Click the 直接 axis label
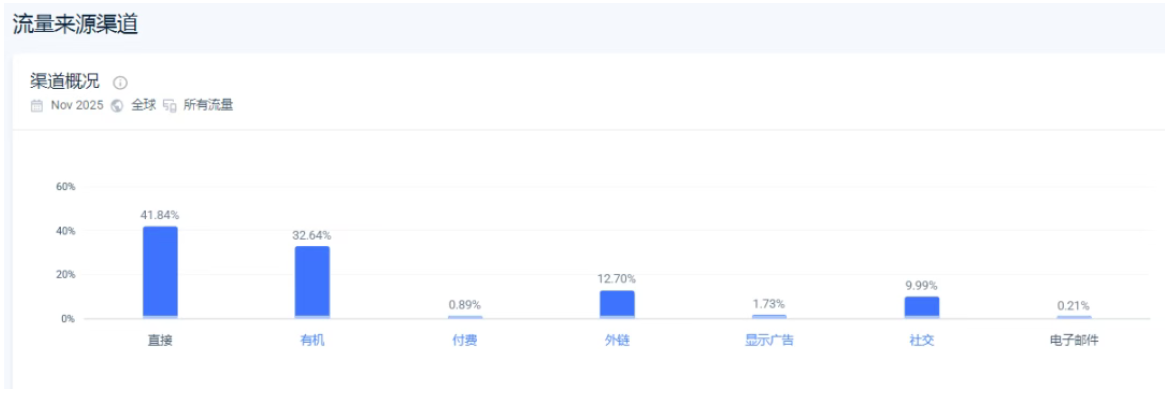Viewport: 1166px width, 404px height. [x=160, y=340]
